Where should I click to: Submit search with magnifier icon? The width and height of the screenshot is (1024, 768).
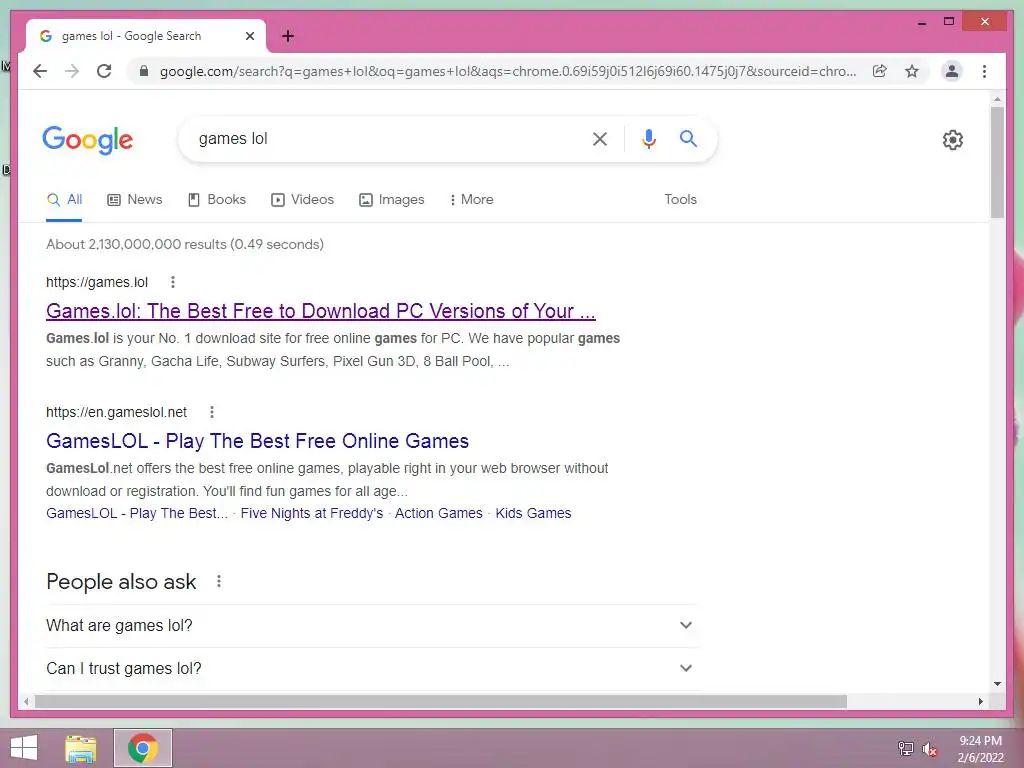pyautogui.click(x=688, y=138)
